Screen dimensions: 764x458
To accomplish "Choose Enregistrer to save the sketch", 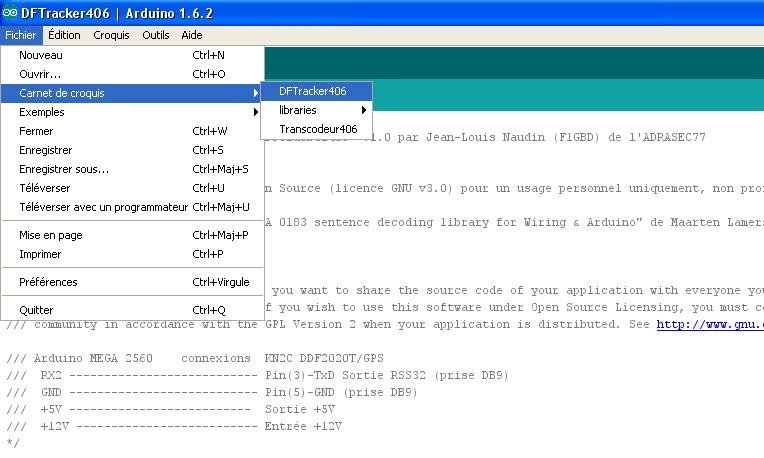I will pyautogui.click(x=133, y=150).
